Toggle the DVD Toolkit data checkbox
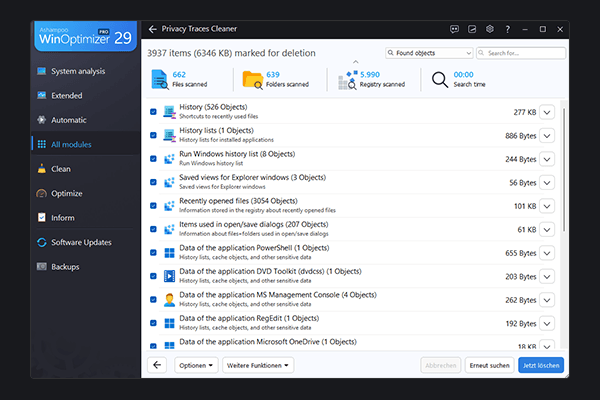Viewport: 600px width, 400px height. pos(153,276)
